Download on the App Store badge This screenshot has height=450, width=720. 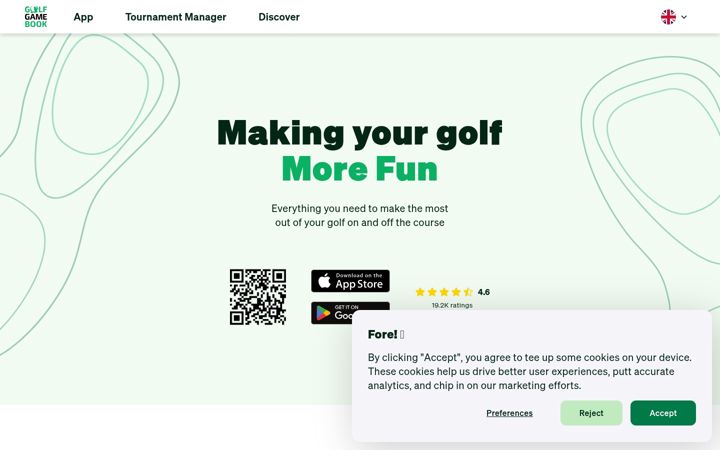pos(350,281)
